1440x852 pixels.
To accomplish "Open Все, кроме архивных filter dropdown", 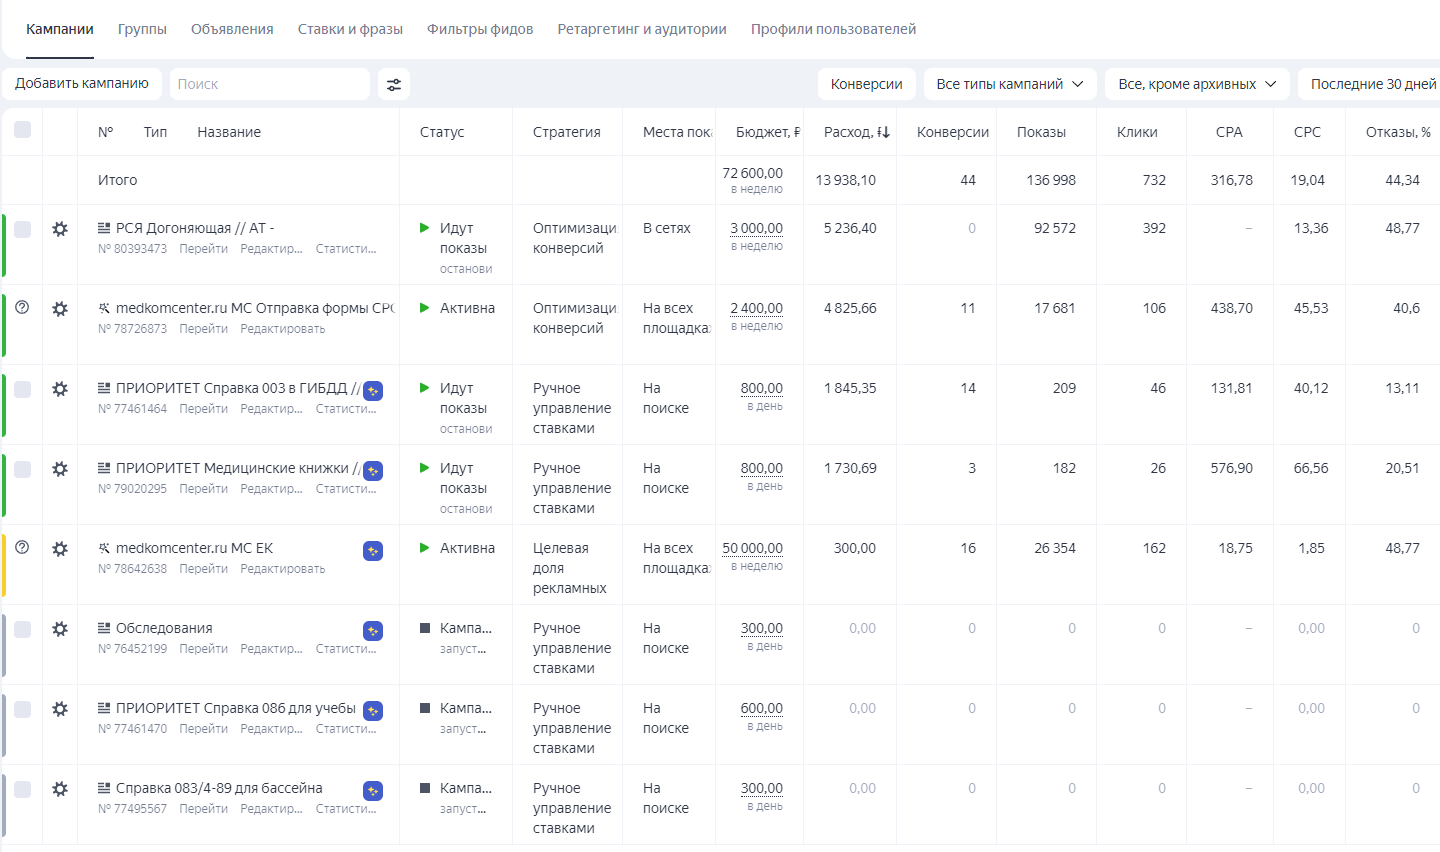I will 1196,84.
